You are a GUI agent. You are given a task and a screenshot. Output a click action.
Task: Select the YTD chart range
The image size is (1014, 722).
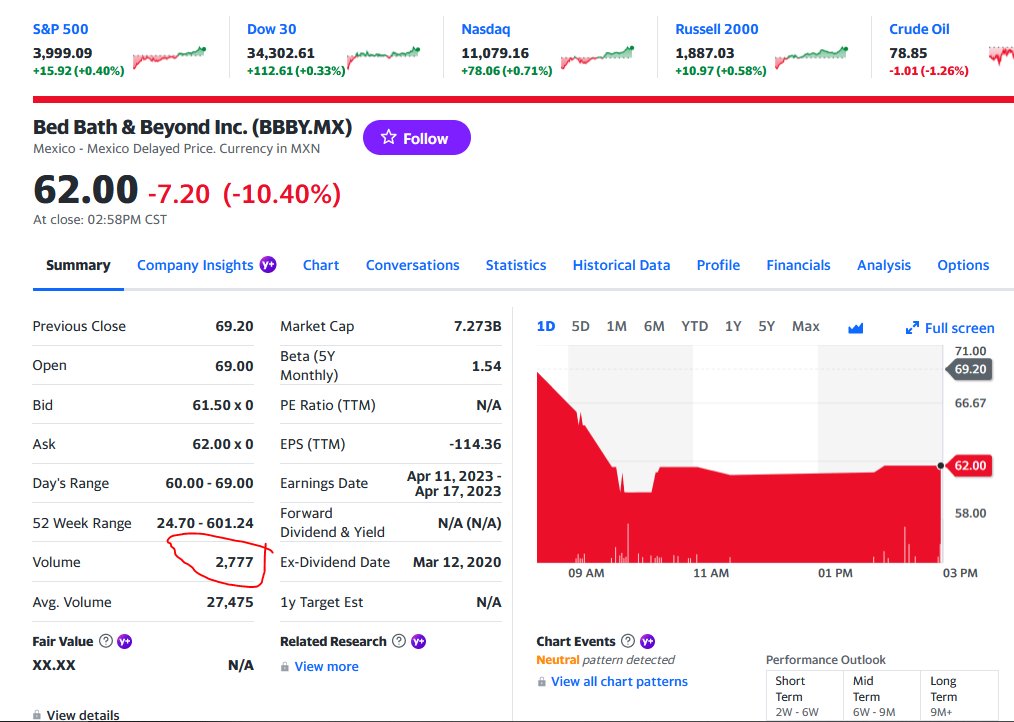tap(695, 326)
